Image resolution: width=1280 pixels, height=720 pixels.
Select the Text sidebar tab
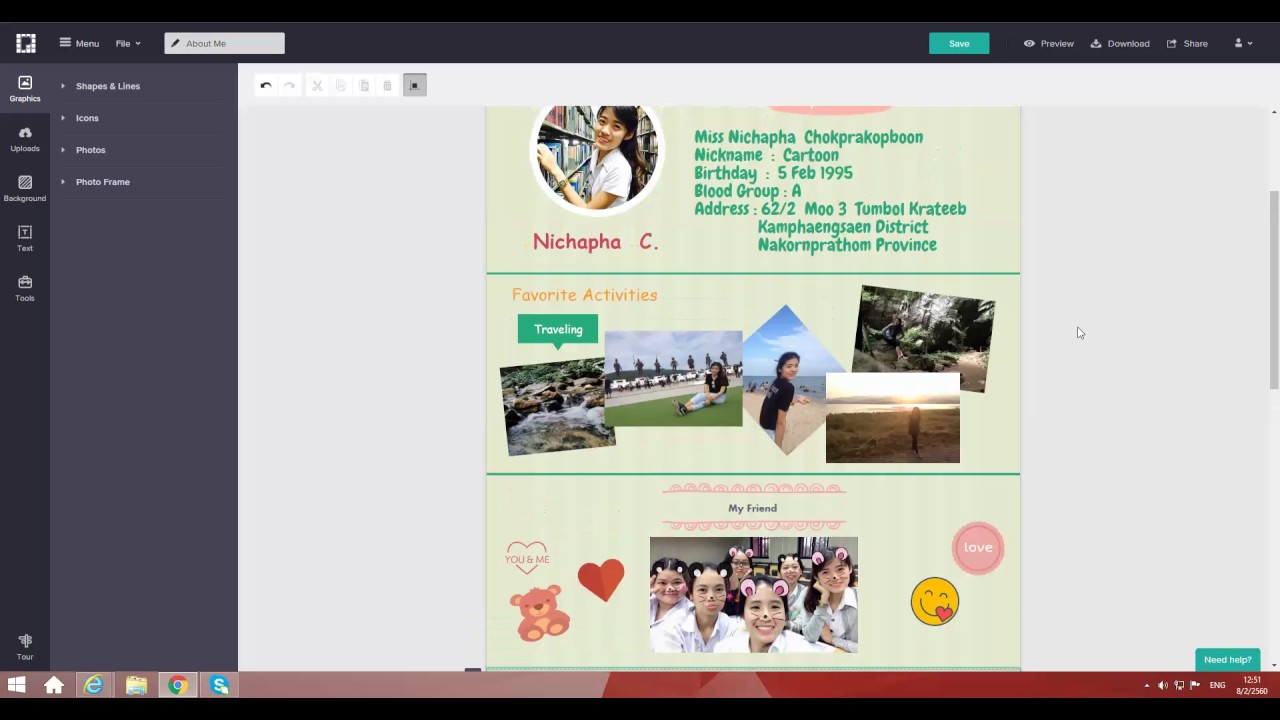pos(25,239)
